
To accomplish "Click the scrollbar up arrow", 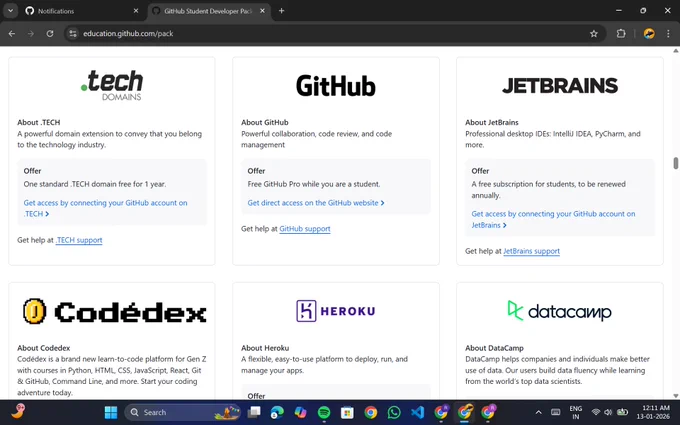I will pos(676,51).
